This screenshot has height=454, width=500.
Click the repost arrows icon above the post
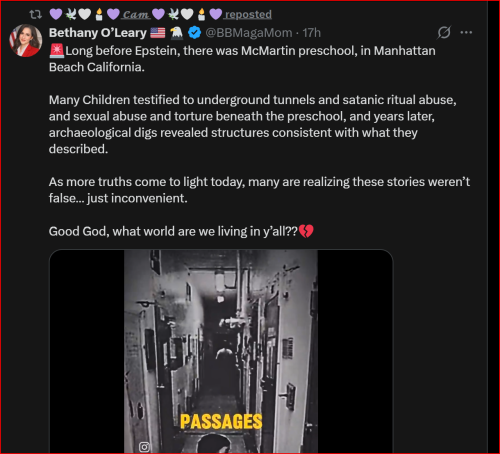point(35,14)
